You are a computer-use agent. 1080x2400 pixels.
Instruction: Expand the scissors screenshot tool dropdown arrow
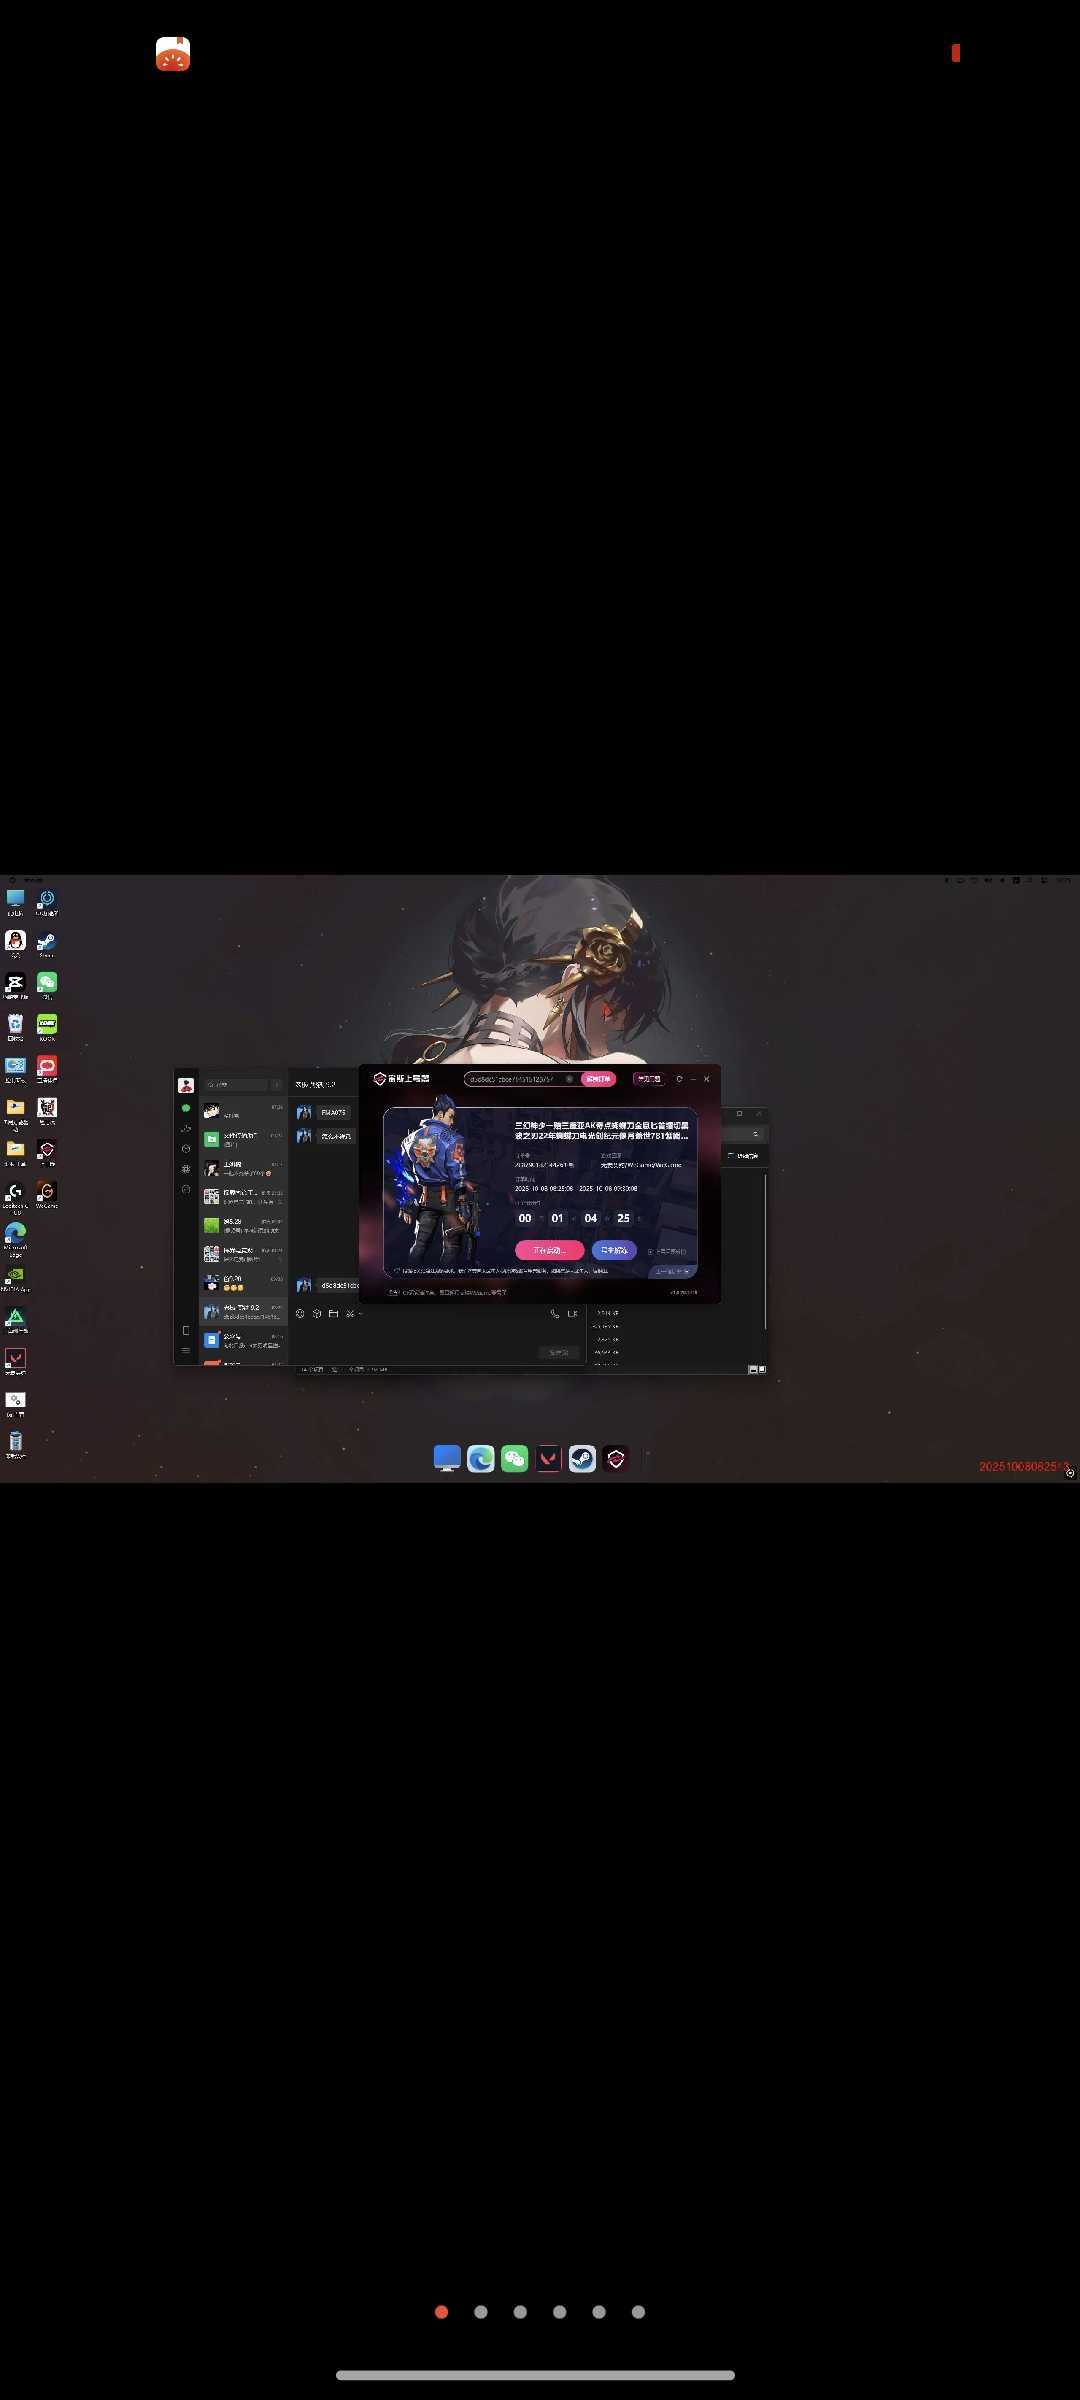click(x=360, y=1314)
